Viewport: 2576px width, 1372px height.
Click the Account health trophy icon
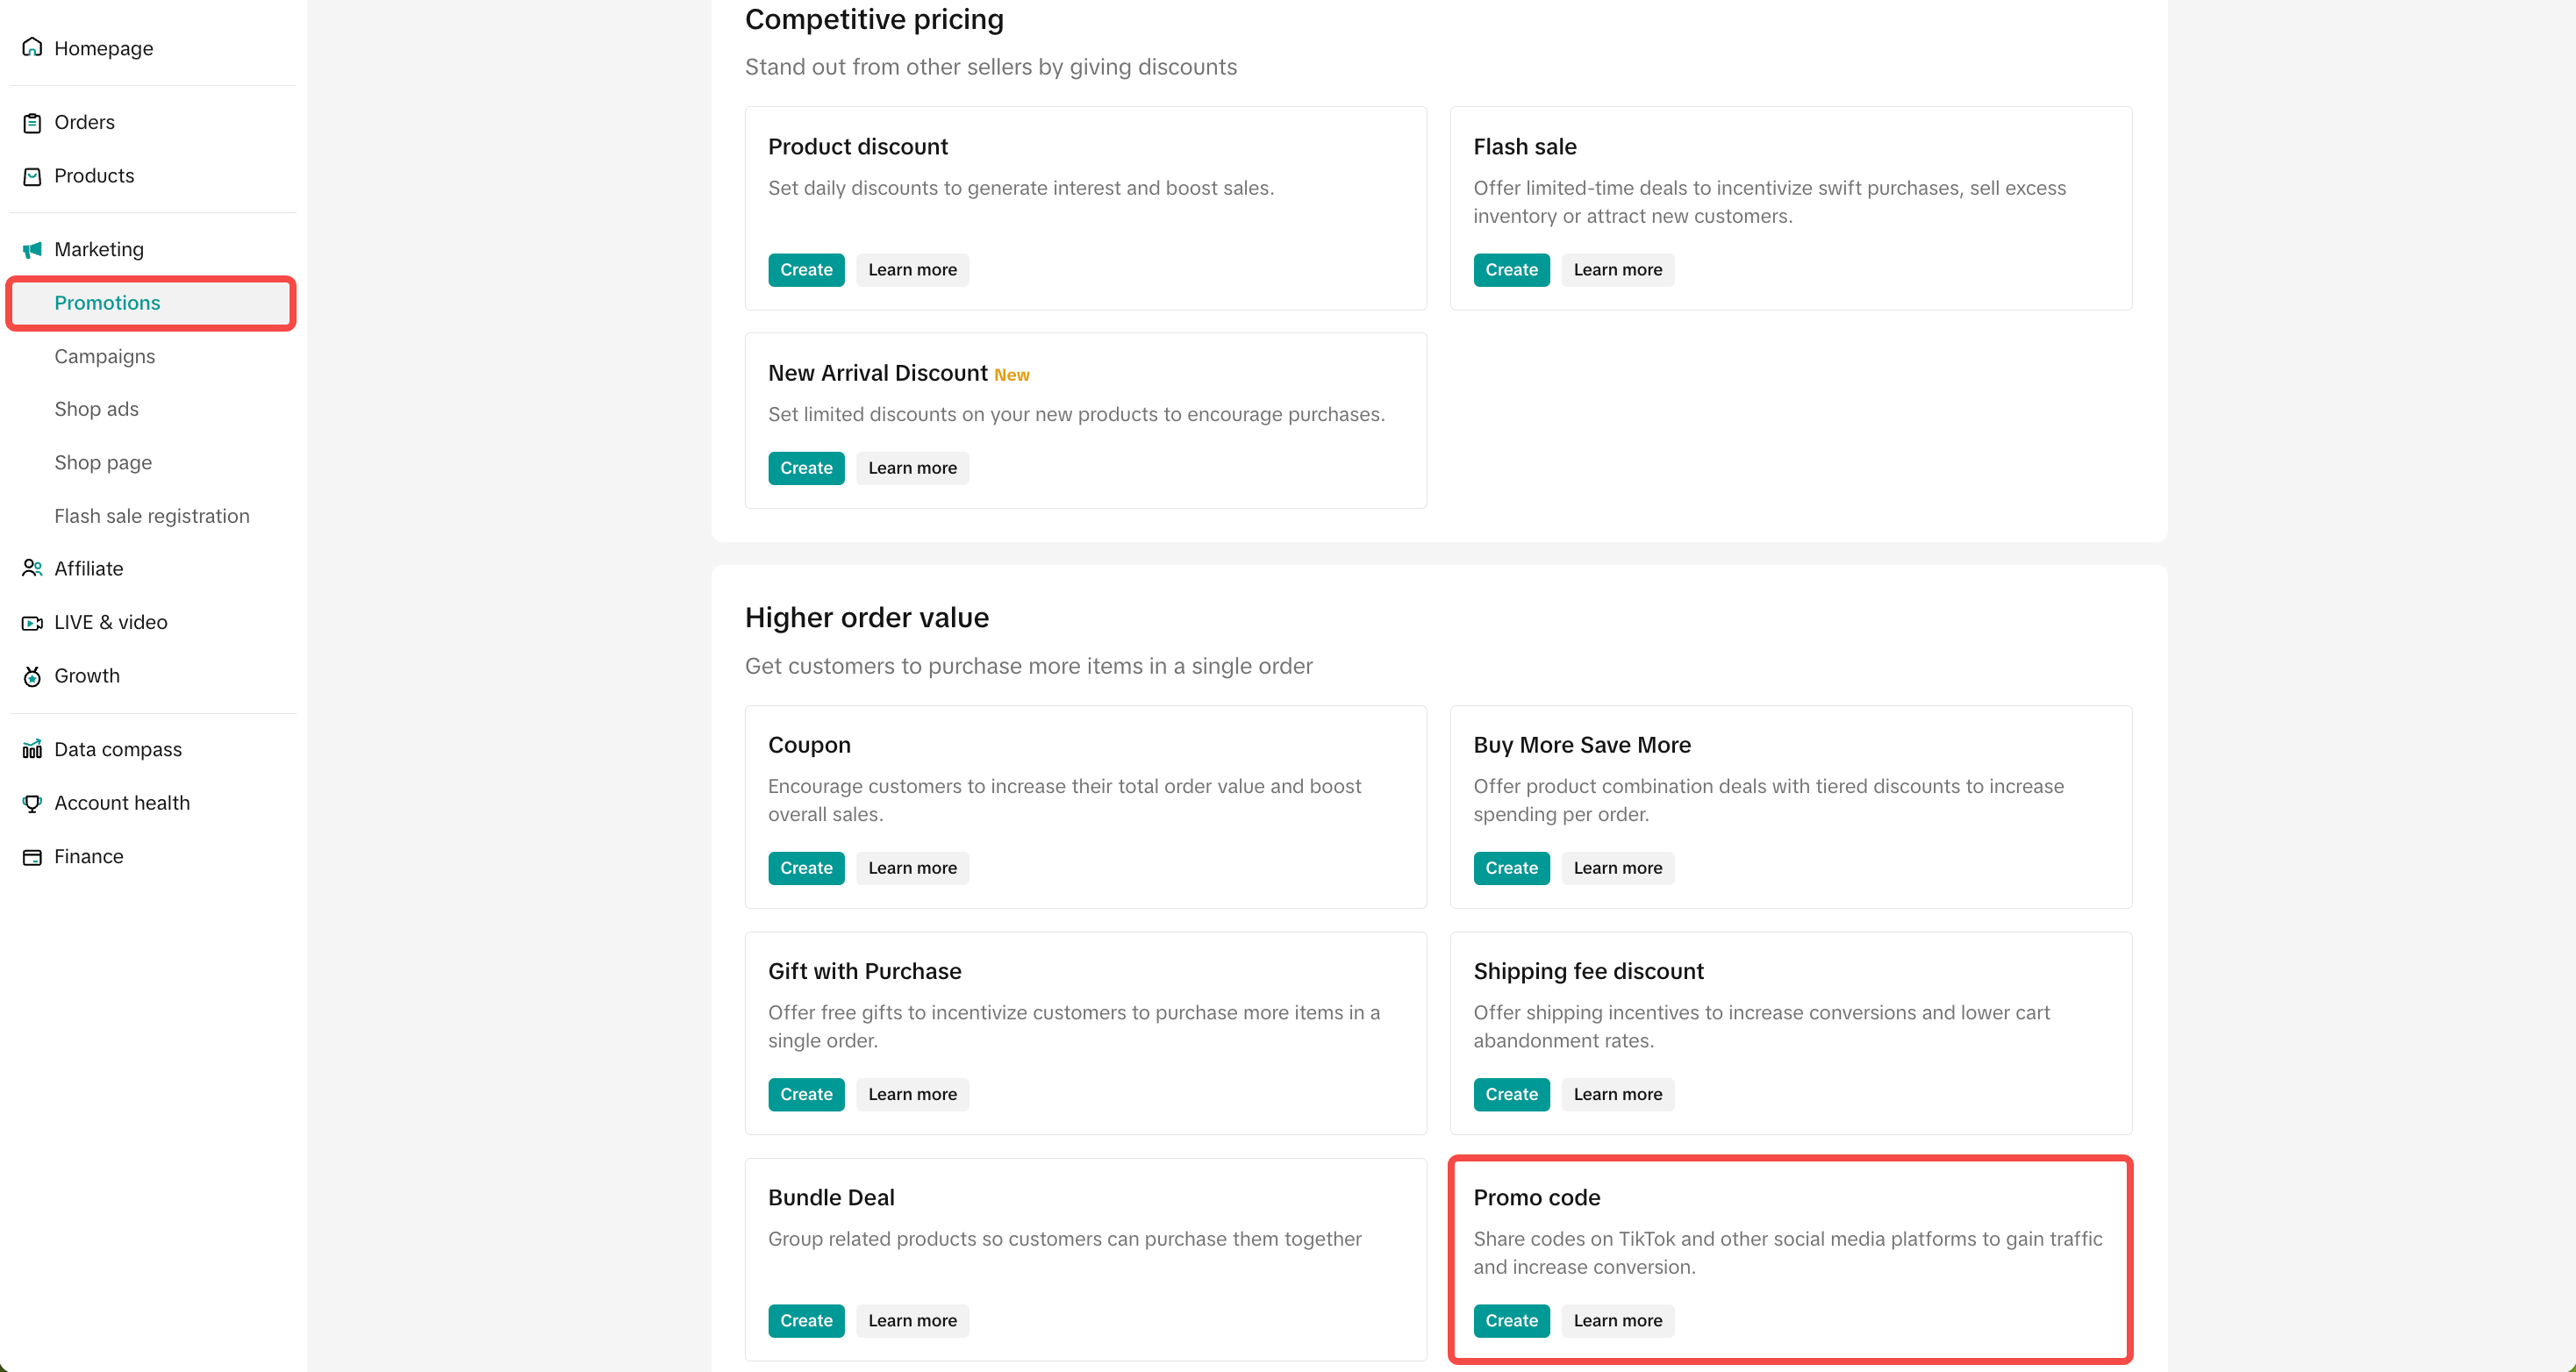32,803
